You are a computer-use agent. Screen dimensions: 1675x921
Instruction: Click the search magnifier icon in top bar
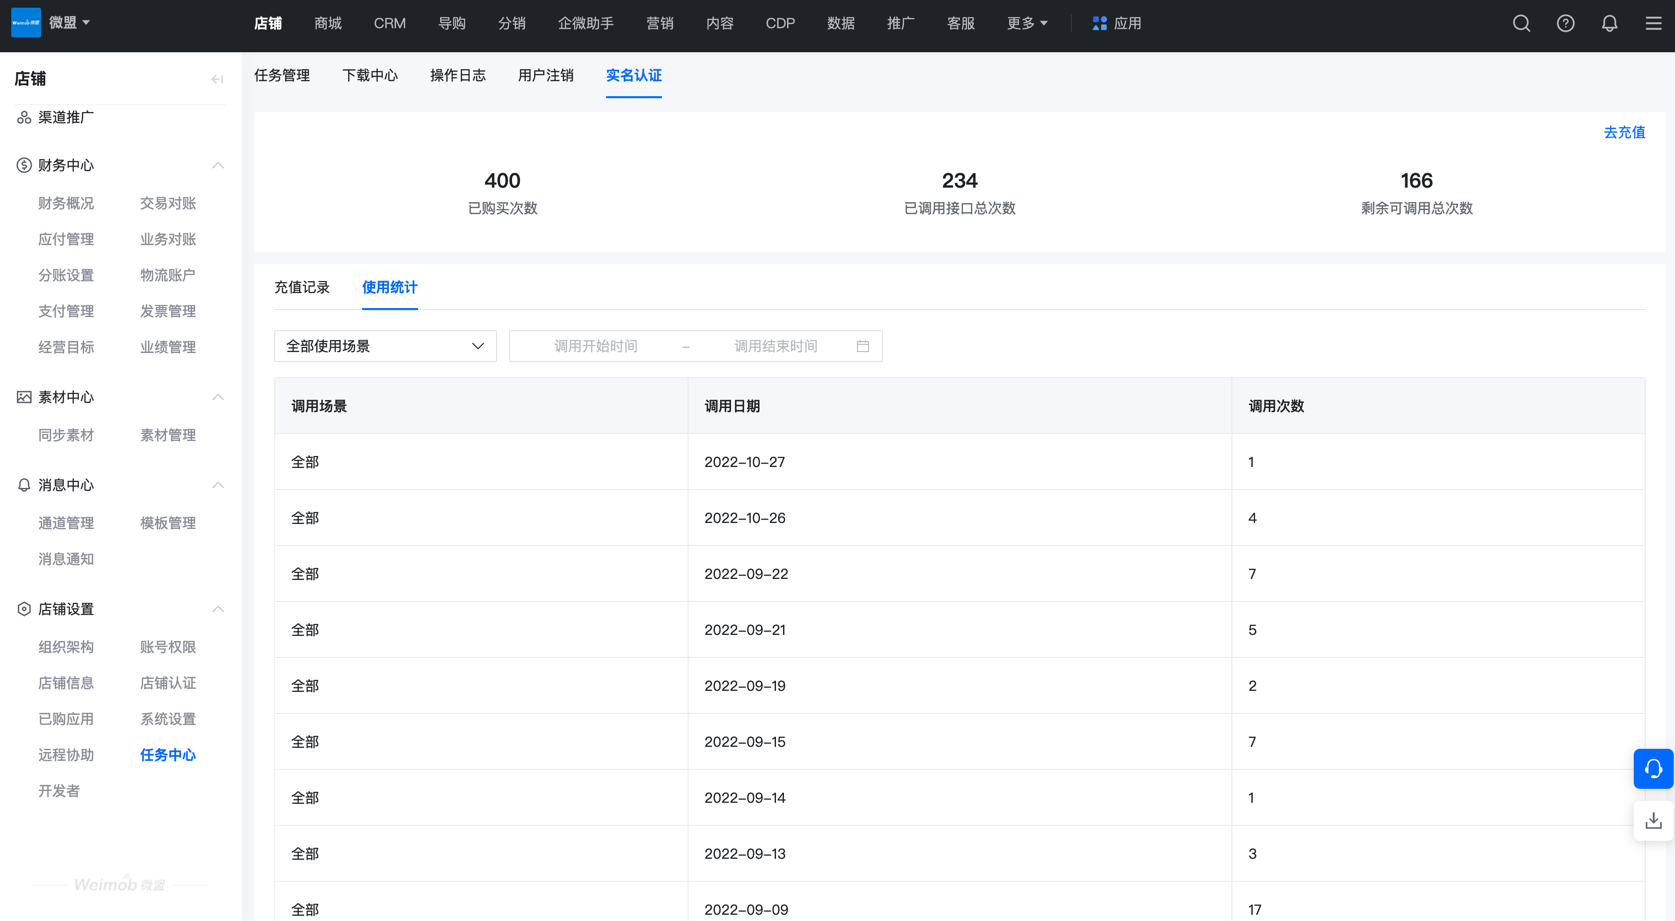pos(1521,23)
